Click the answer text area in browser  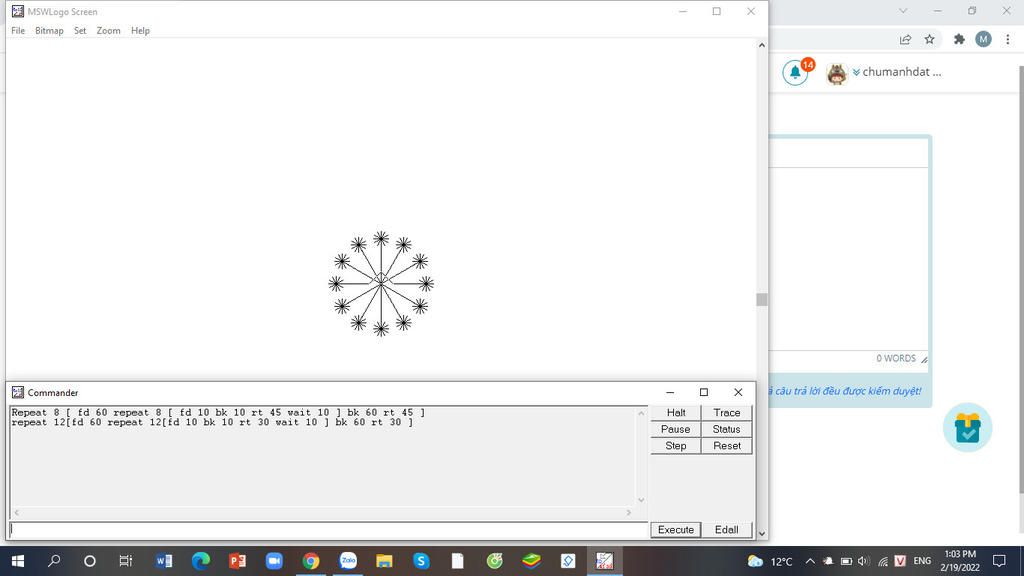[x=849, y=259]
